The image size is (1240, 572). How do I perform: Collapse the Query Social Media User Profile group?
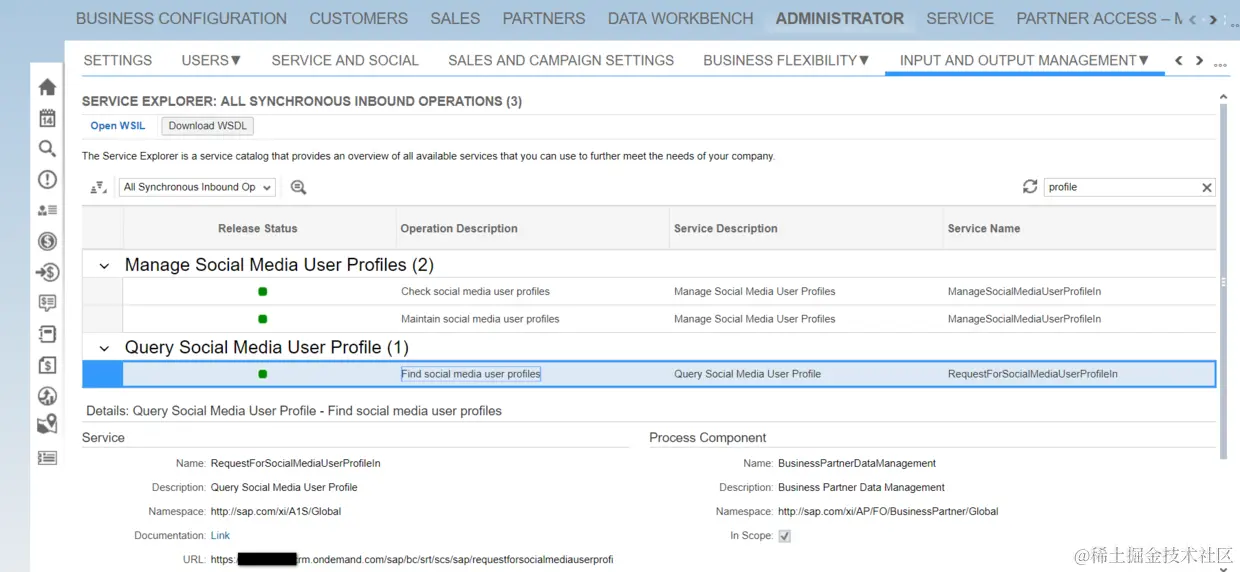[104, 348]
